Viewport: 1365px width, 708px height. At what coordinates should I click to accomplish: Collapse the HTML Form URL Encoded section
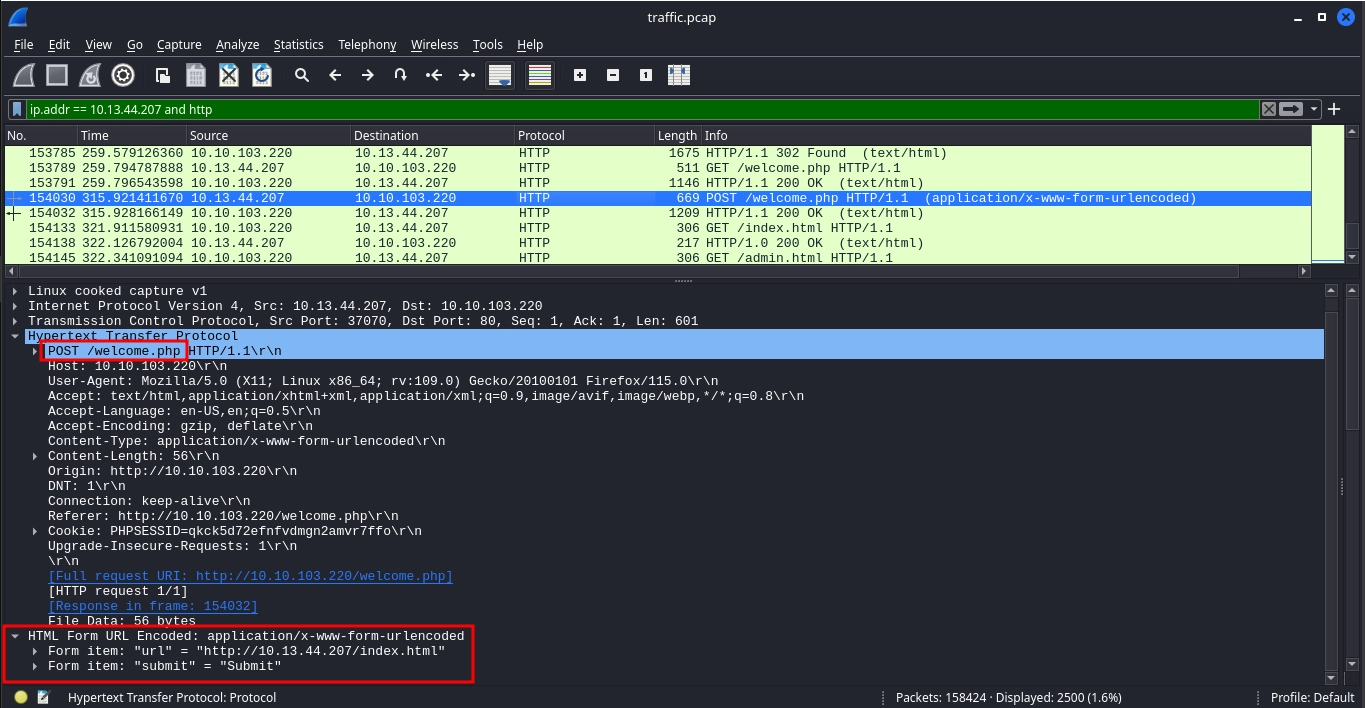click(16, 636)
